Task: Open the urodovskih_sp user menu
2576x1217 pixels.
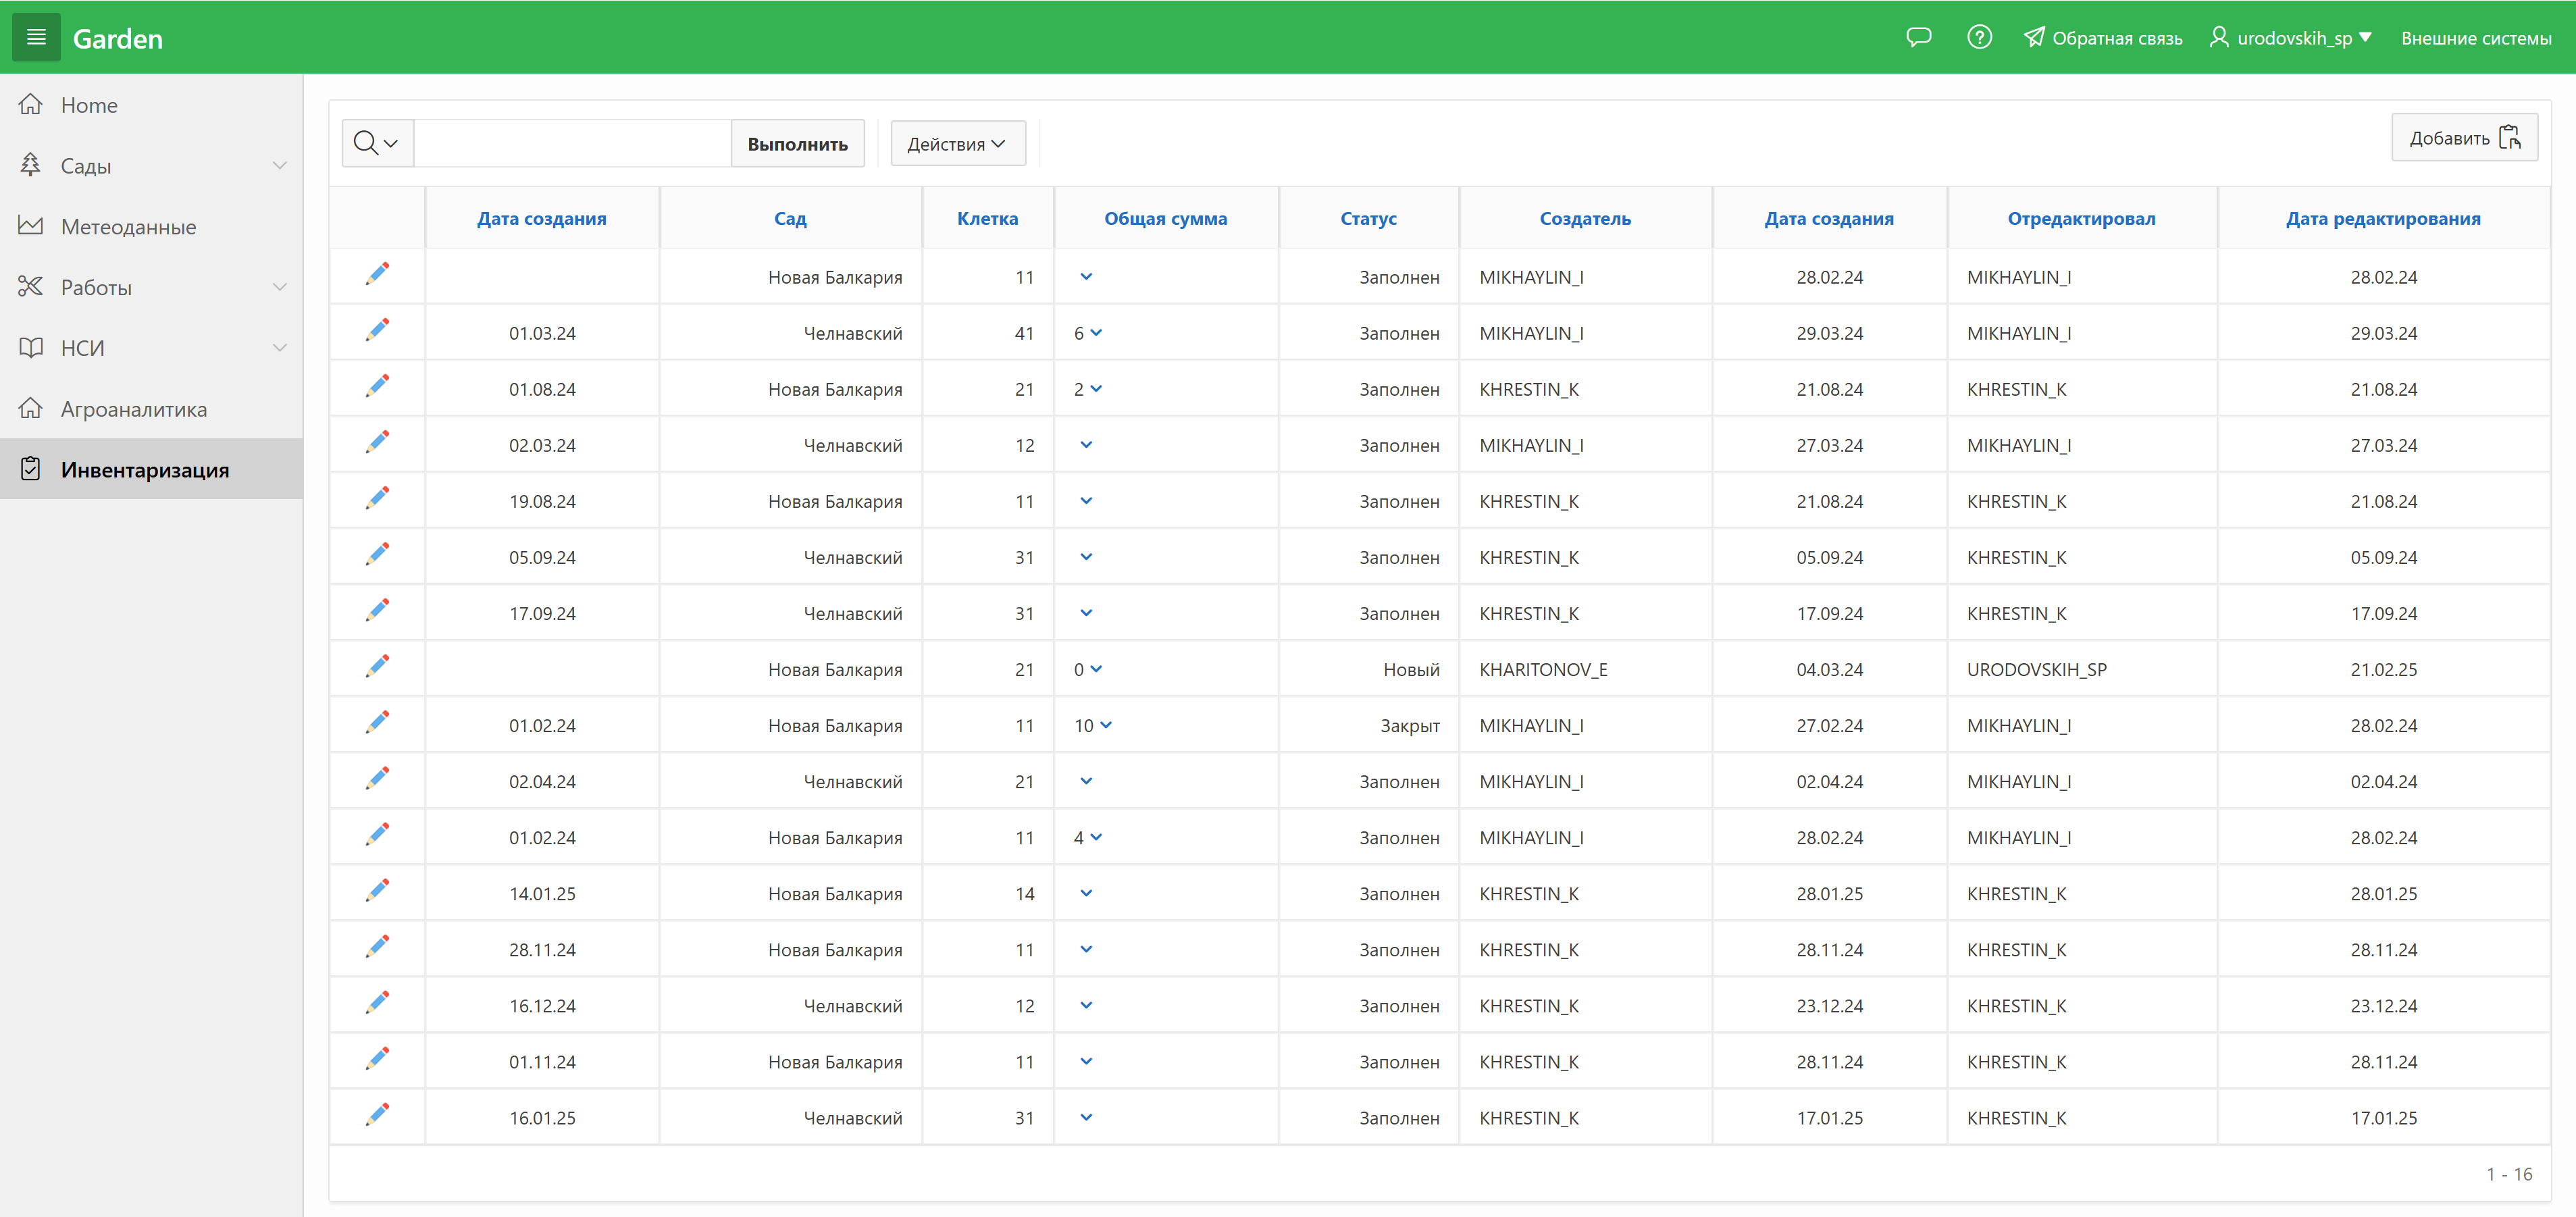Action: [x=2291, y=38]
